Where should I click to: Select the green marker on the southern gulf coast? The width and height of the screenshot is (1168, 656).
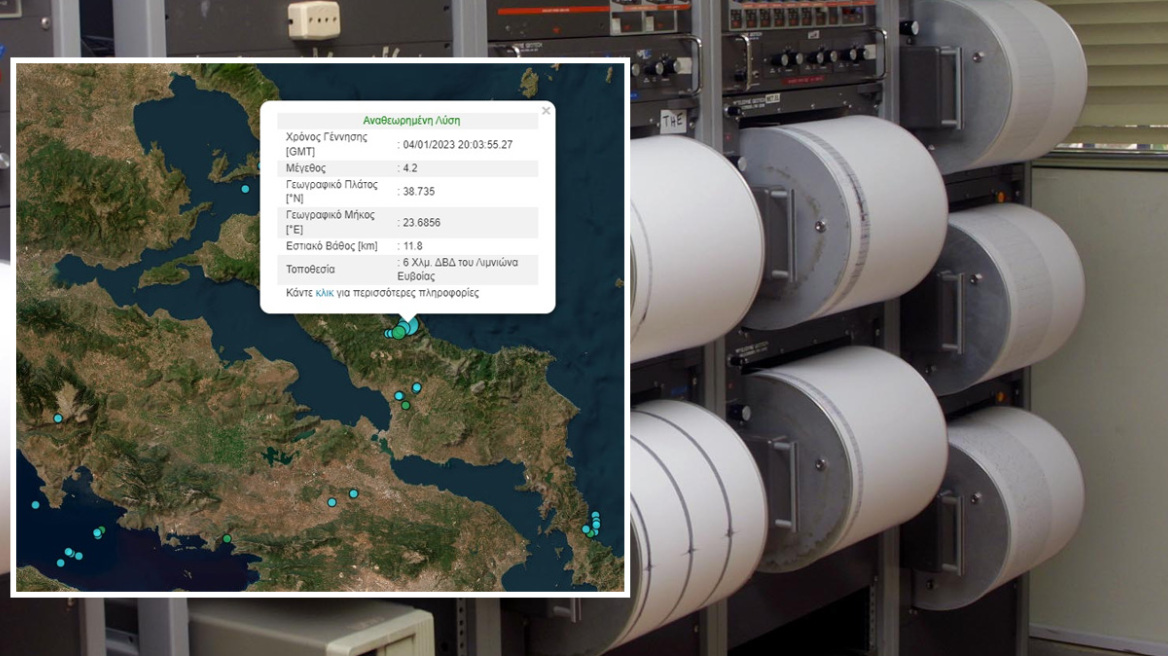click(x=227, y=539)
